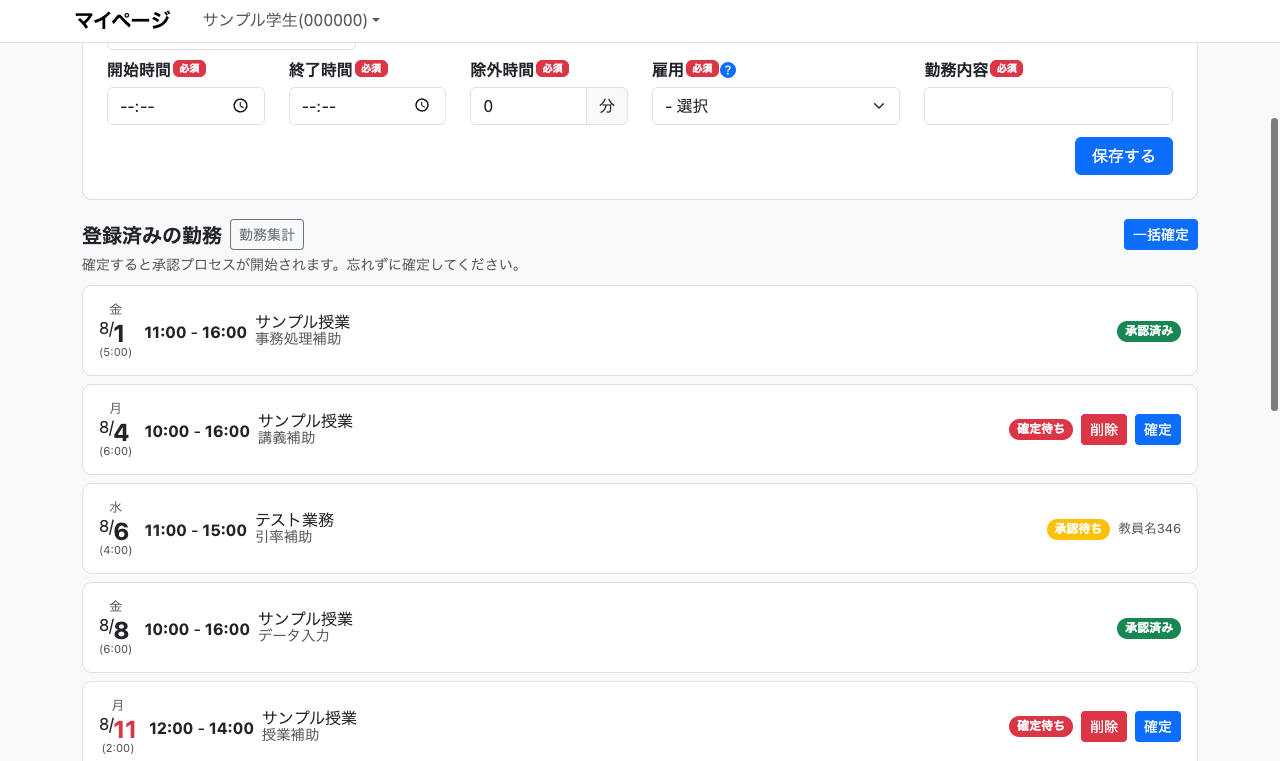Click the 確定待ち badge on 8/11 entry
The image size is (1280, 761).
[1041, 727]
